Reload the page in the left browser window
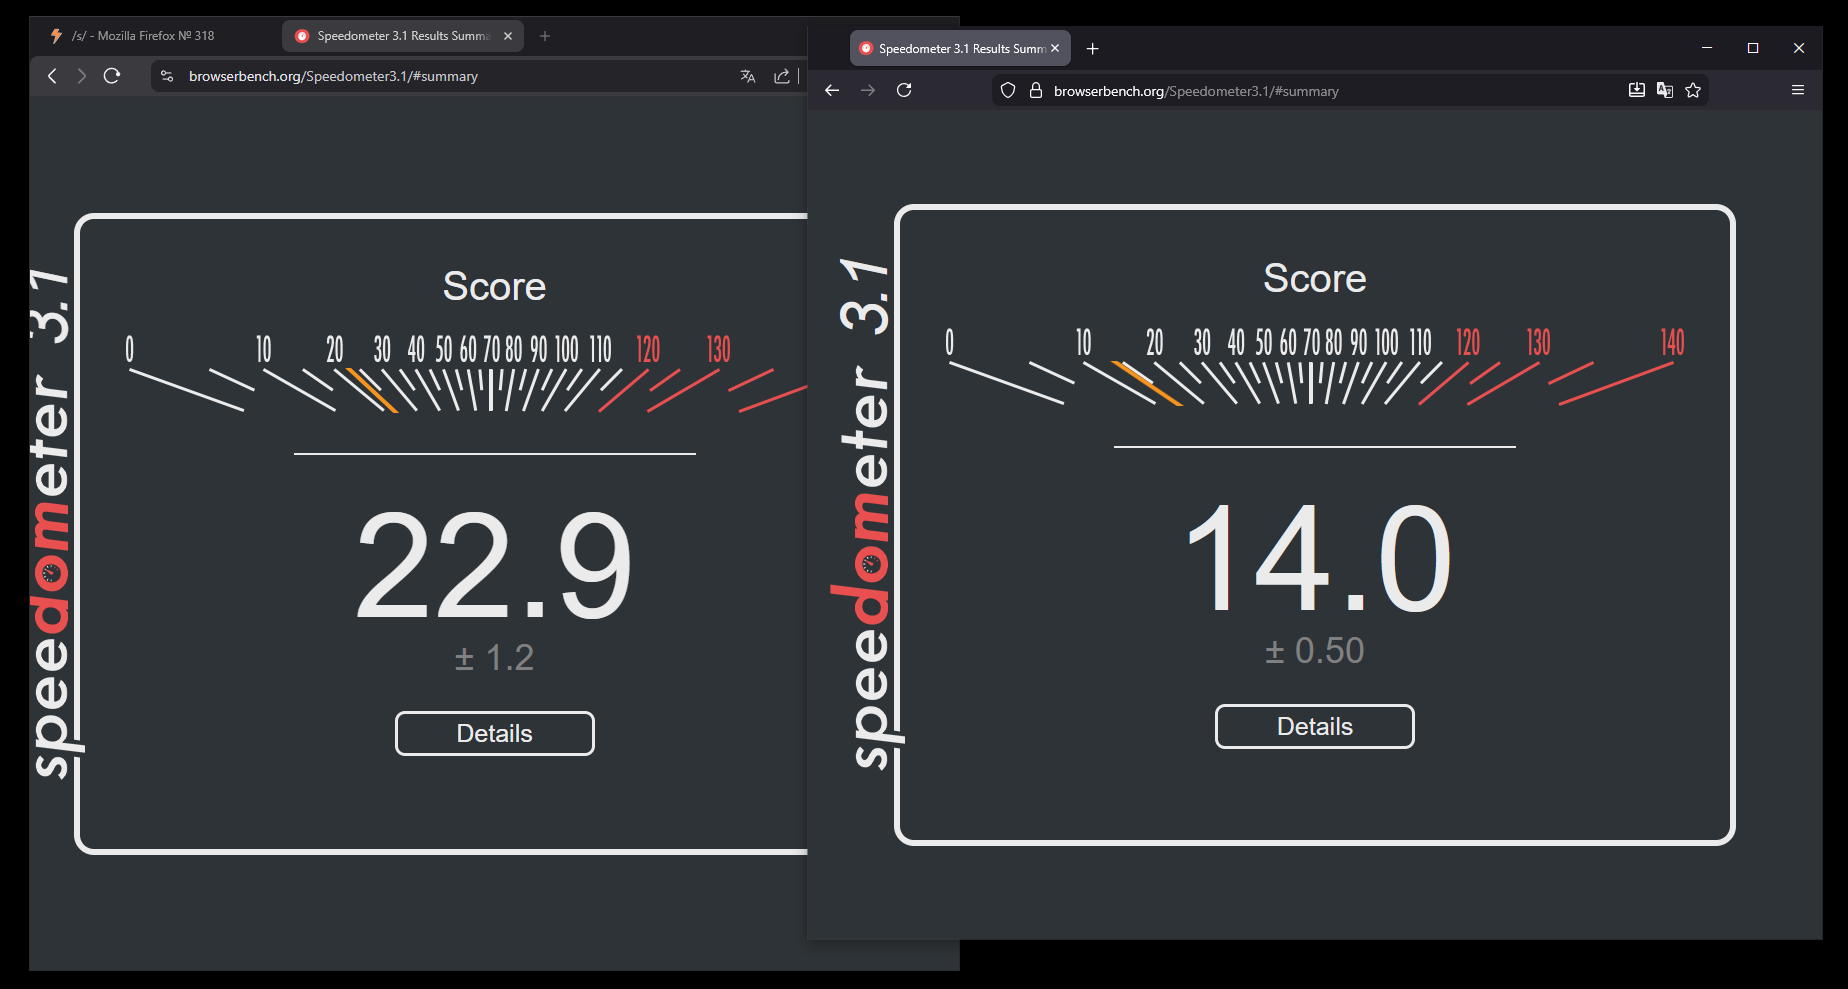The height and width of the screenshot is (989, 1848). tap(112, 76)
